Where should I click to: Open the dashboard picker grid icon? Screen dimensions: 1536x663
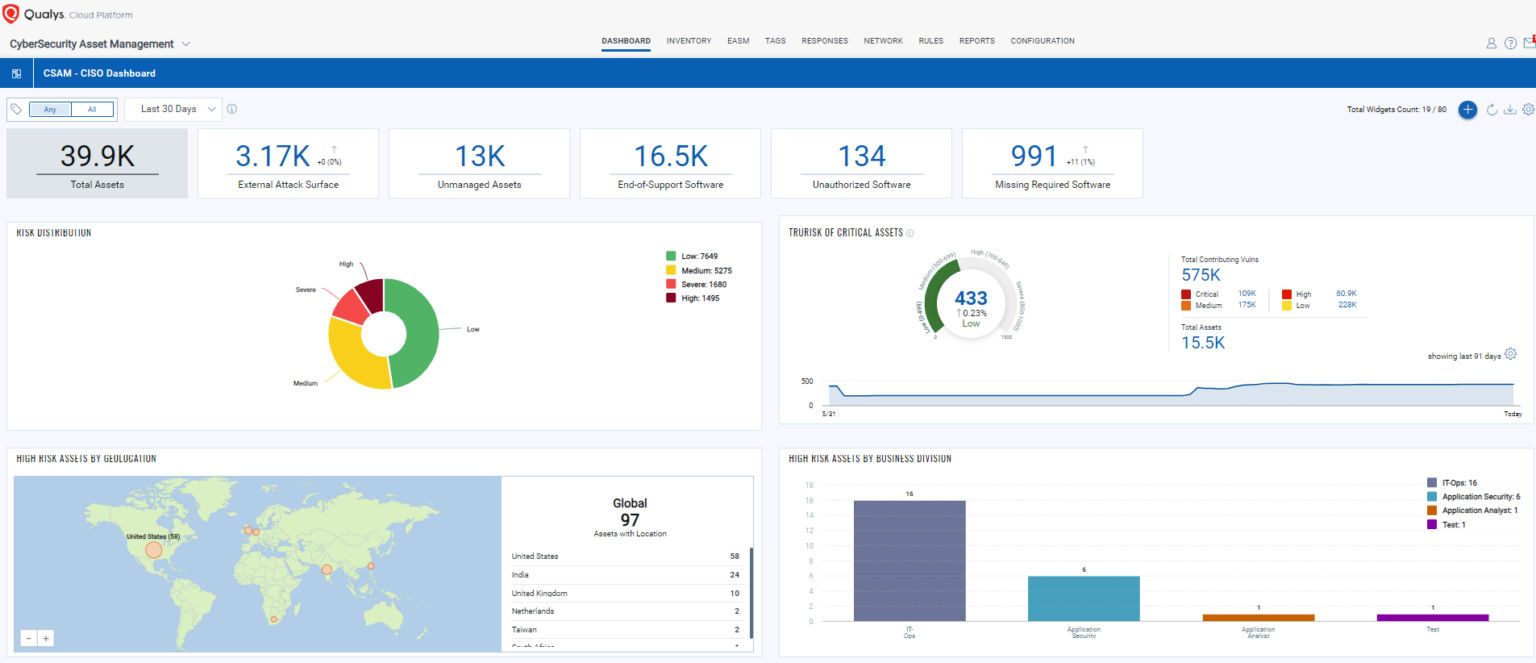16,72
